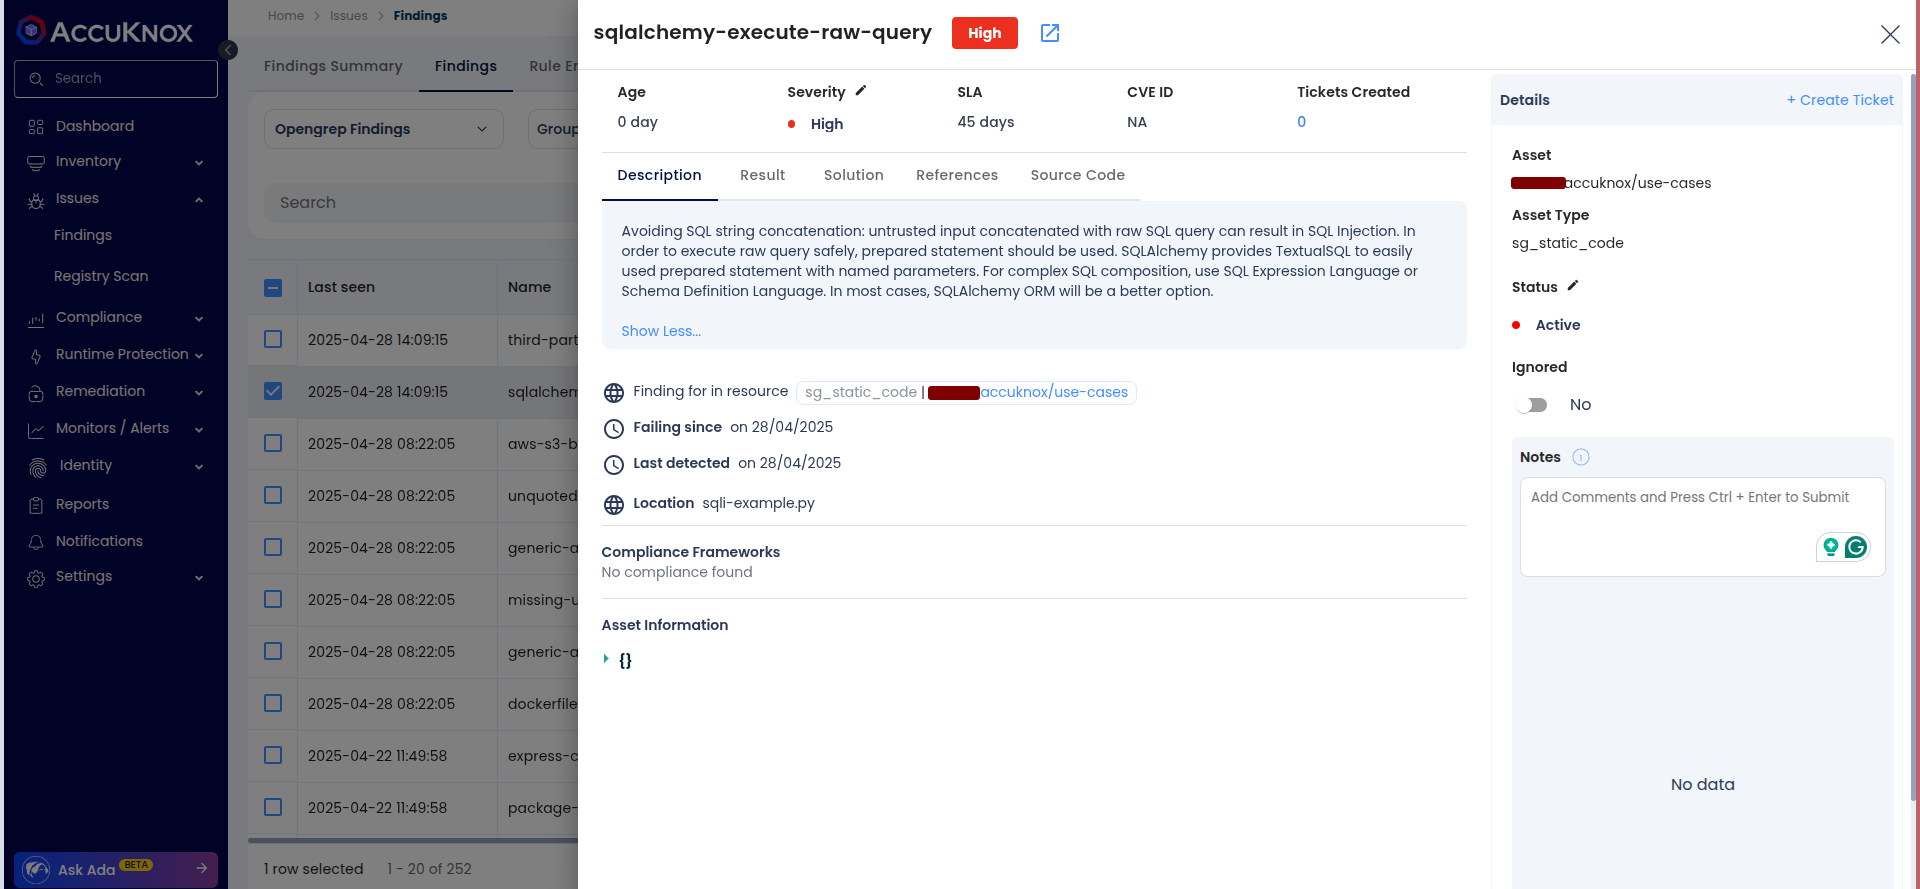Screen dimensions: 1920x889
Task: Uncheck the sqlalchemy row checkbox
Action: pyautogui.click(x=273, y=391)
